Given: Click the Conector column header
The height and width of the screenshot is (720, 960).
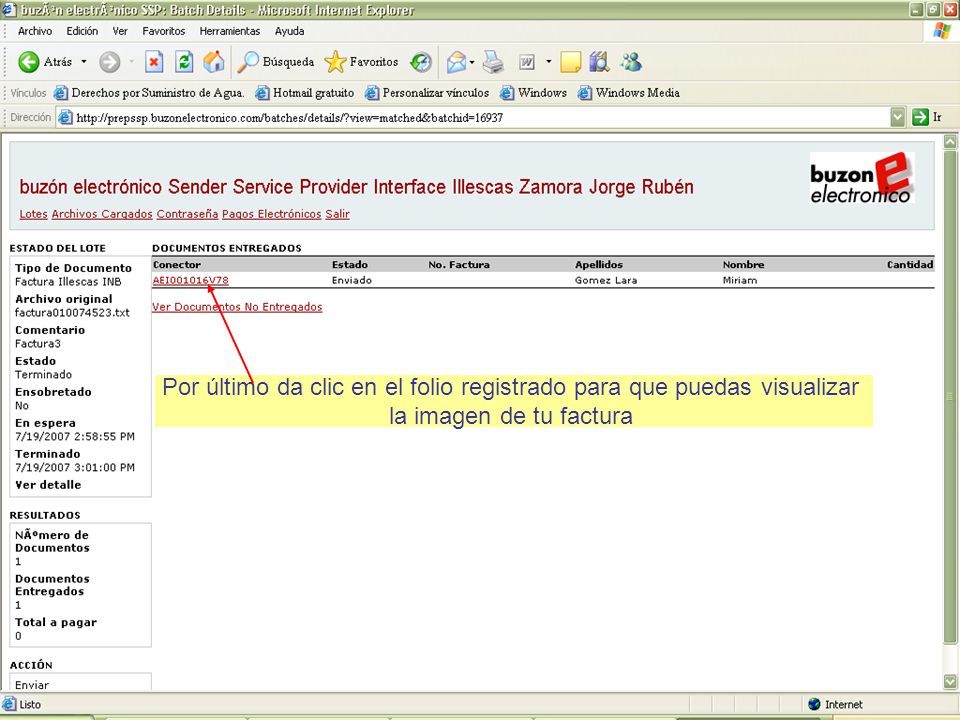Looking at the screenshot, I should (177, 265).
